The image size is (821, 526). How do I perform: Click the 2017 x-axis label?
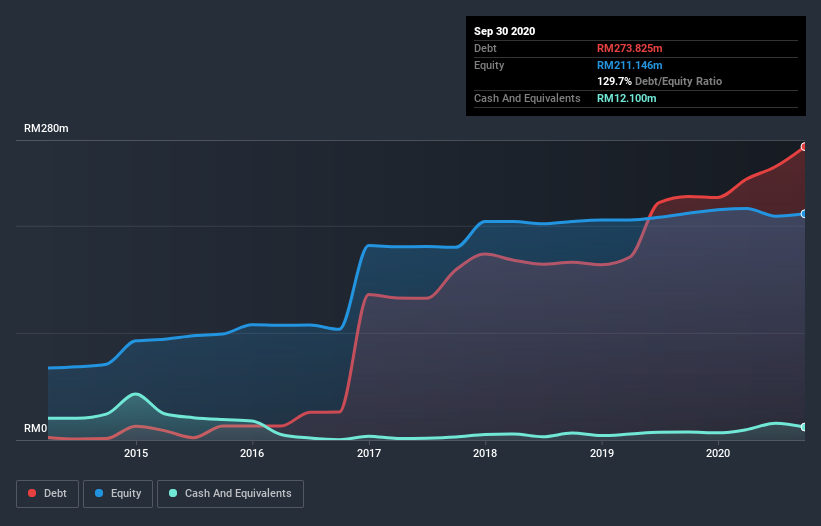coord(369,453)
